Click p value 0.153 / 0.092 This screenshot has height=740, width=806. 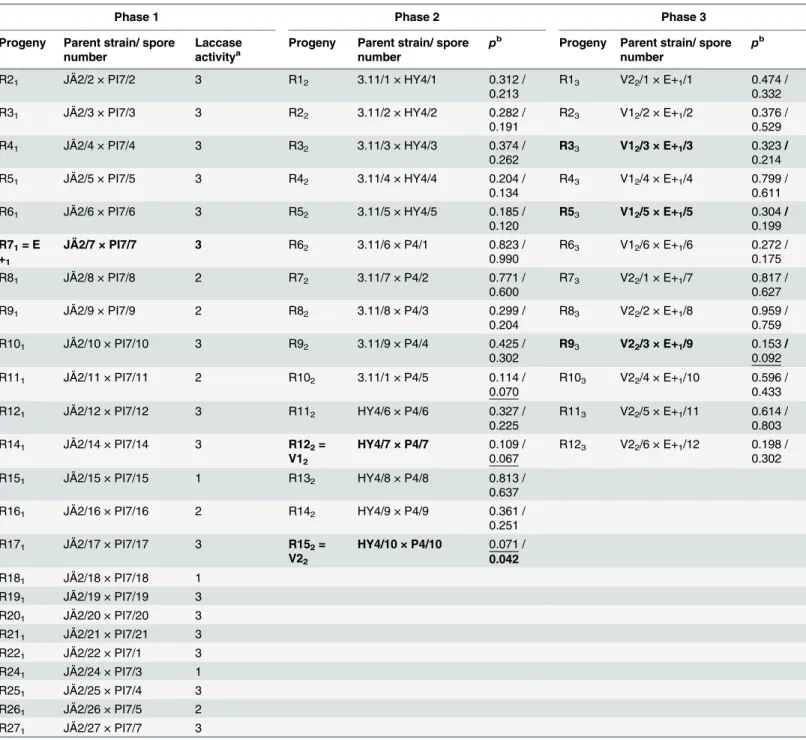770,351
